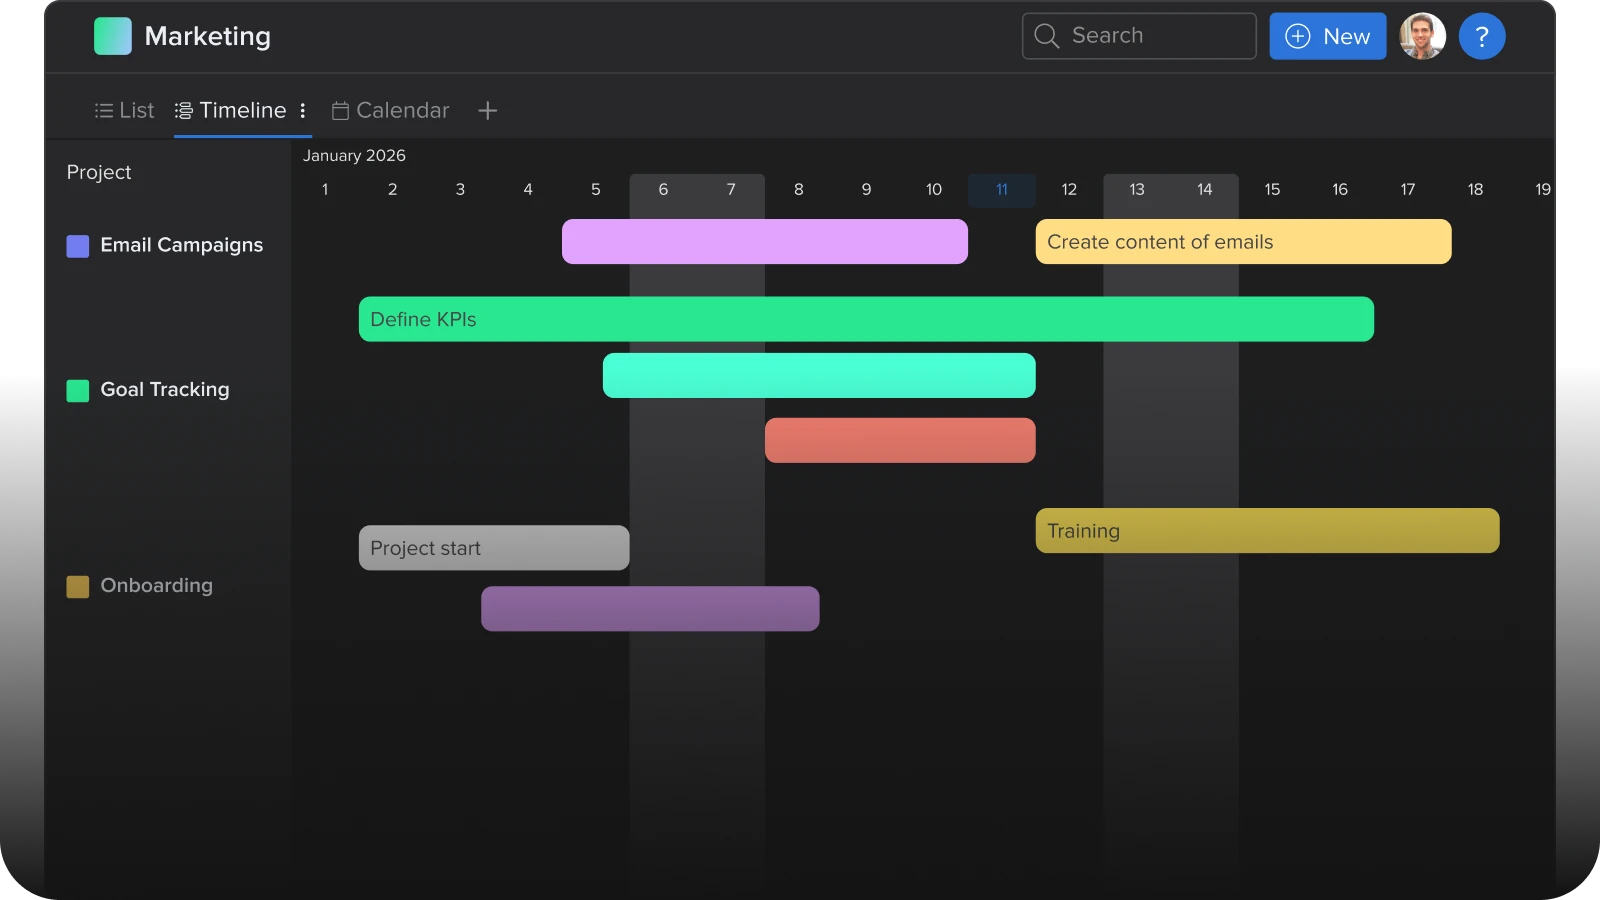This screenshot has width=1600, height=900.
Task: Select the highlighted date 11 in header
Action: click(x=1001, y=190)
